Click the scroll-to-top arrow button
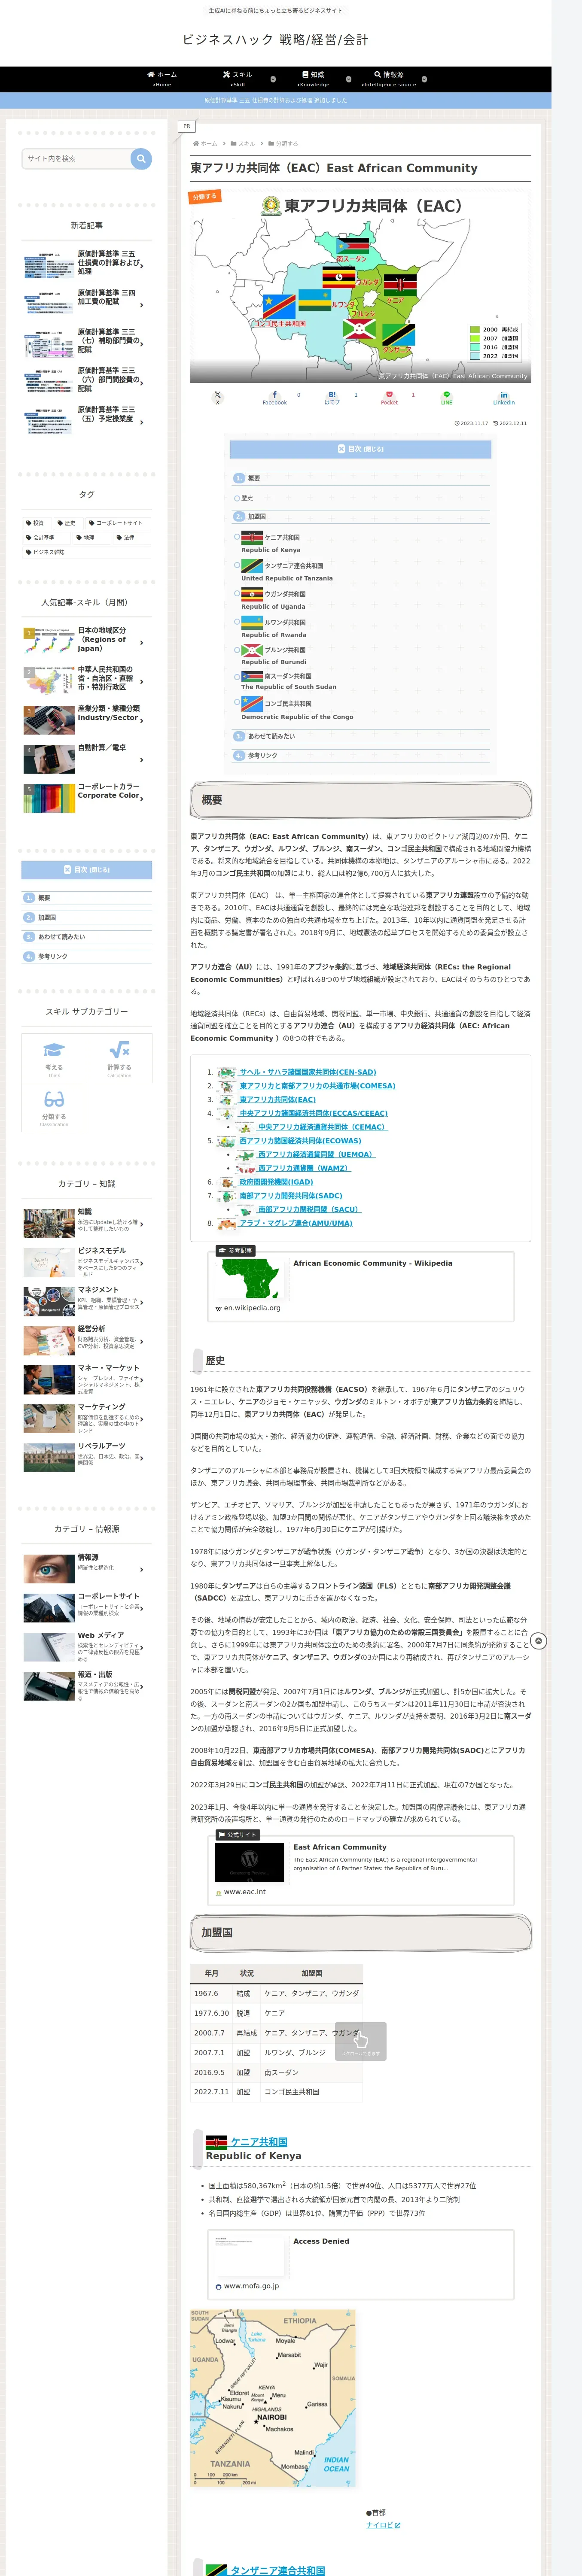This screenshot has width=582, height=2576. pos(539,1641)
